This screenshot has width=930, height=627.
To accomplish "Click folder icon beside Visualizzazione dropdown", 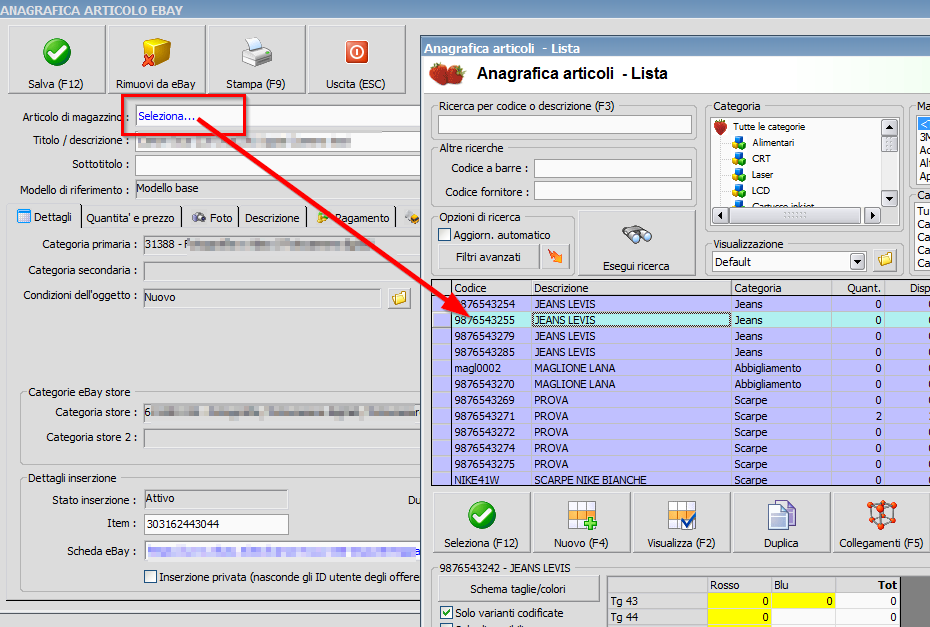I will (x=885, y=260).
